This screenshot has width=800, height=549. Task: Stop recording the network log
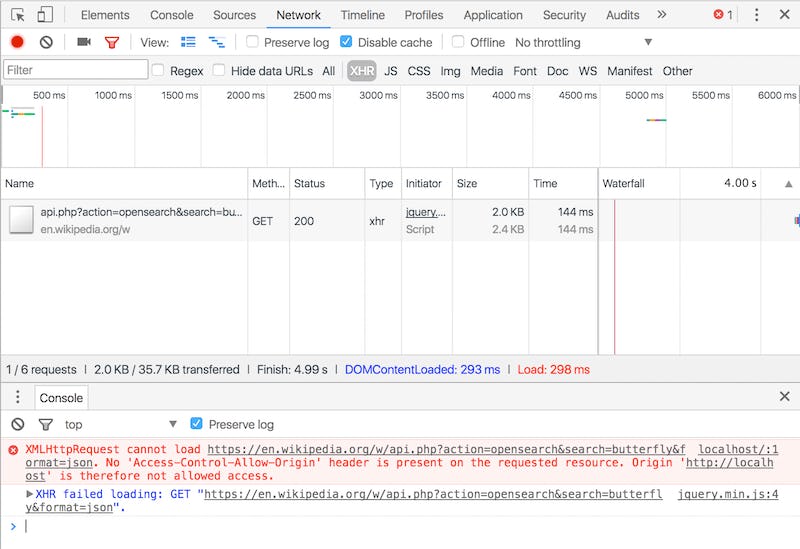[x=17, y=42]
